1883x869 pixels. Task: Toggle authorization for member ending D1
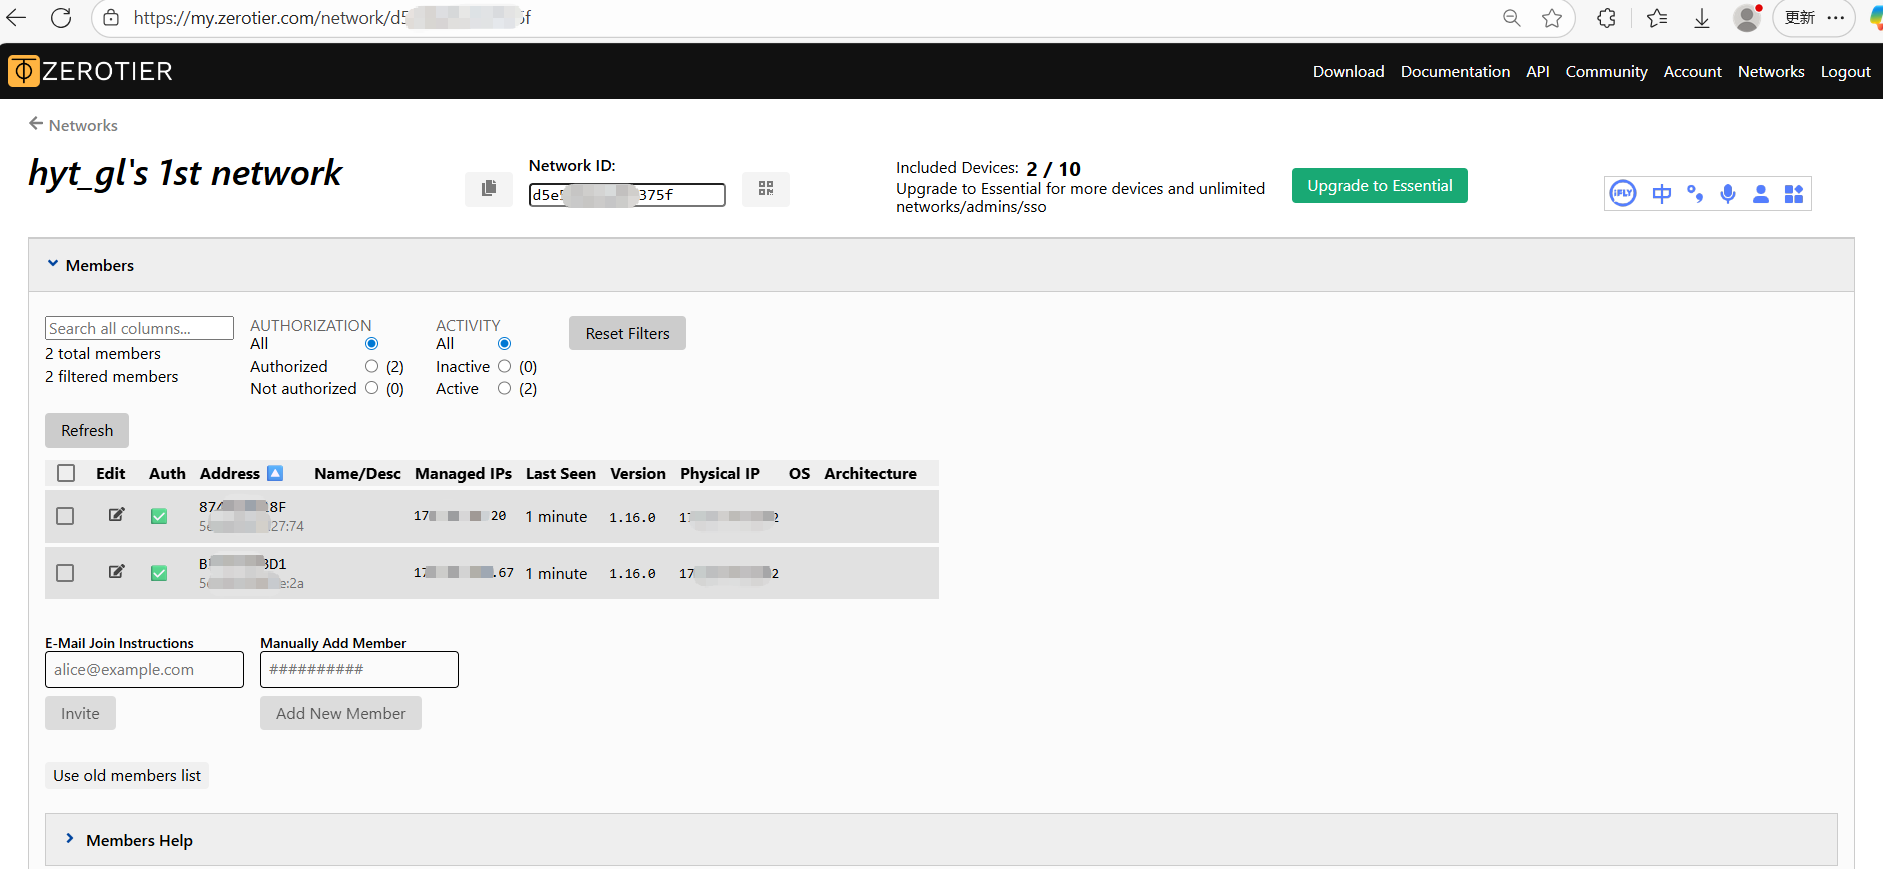tap(159, 573)
